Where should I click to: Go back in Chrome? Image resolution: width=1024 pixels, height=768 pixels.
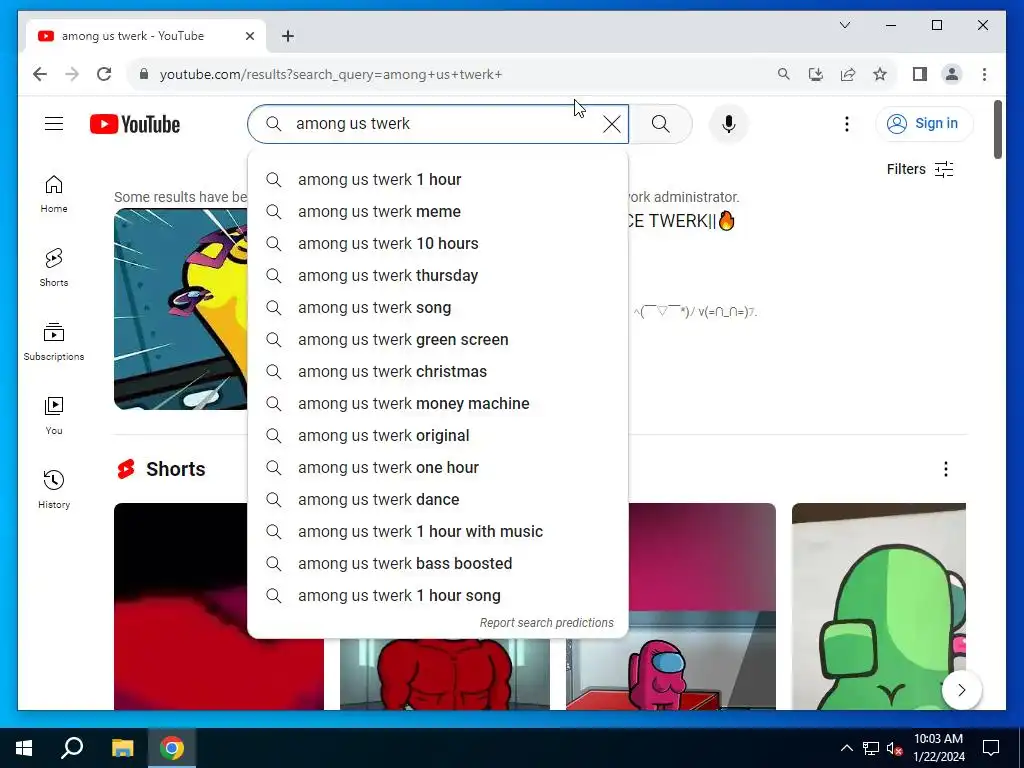pyautogui.click(x=40, y=74)
